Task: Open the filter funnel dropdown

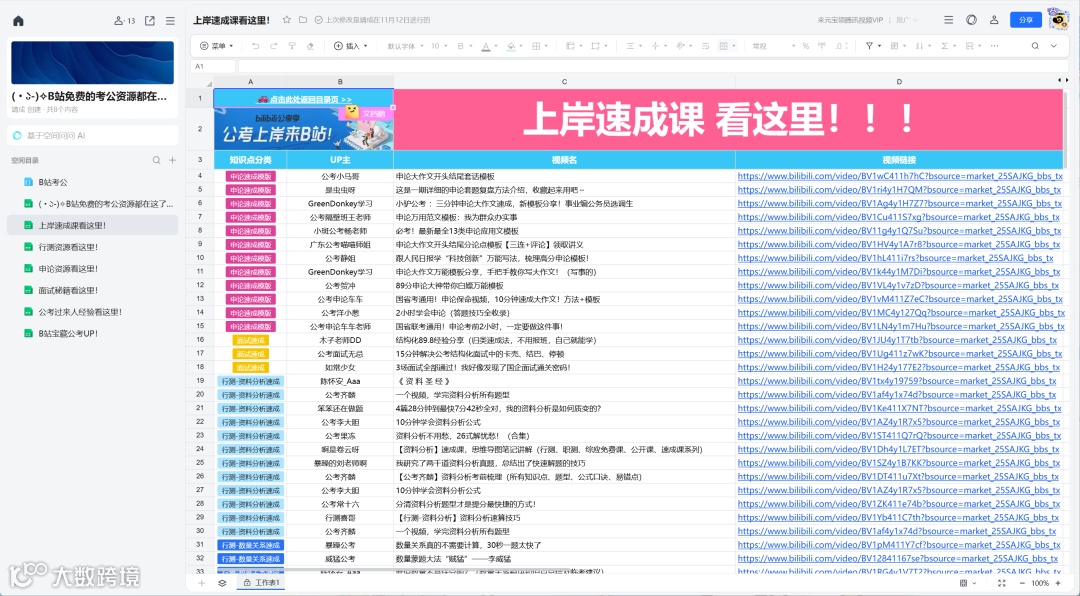Action: point(873,46)
